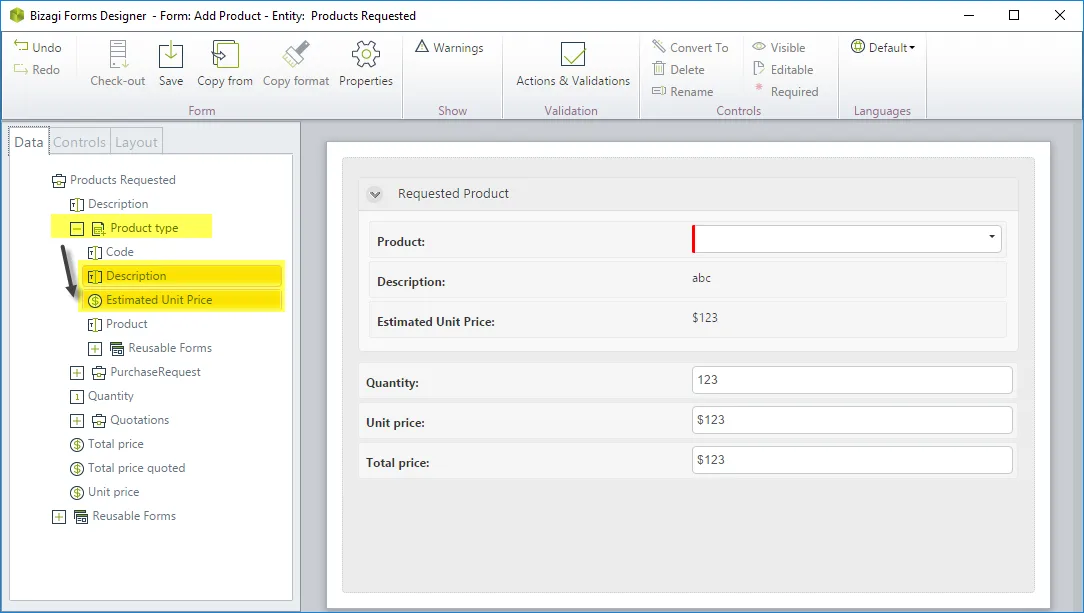The image size is (1084, 613).
Task: Collapse the Requested Product group
Action: point(375,194)
